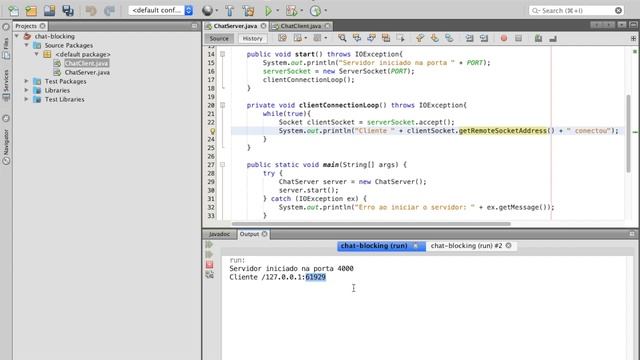Click the green Run Project icon
This screenshot has height=360, width=640.
click(x=268, y=11)
